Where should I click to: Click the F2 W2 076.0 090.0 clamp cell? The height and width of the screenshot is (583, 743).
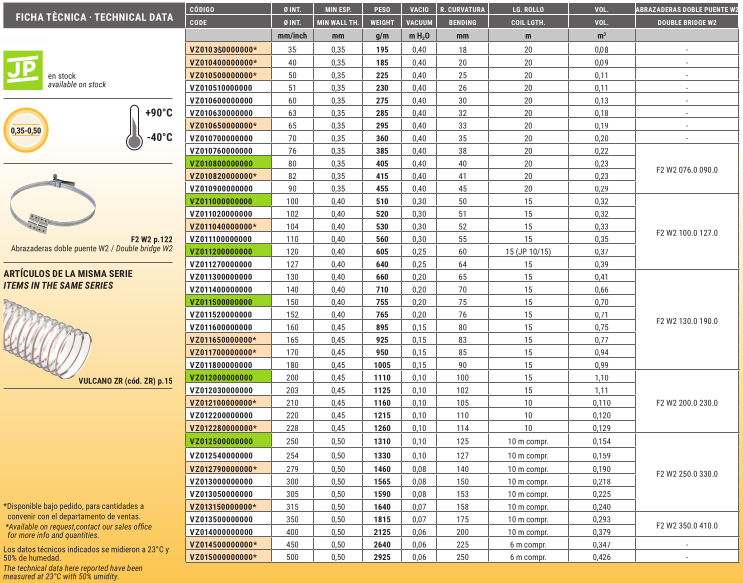pos(687,169)
